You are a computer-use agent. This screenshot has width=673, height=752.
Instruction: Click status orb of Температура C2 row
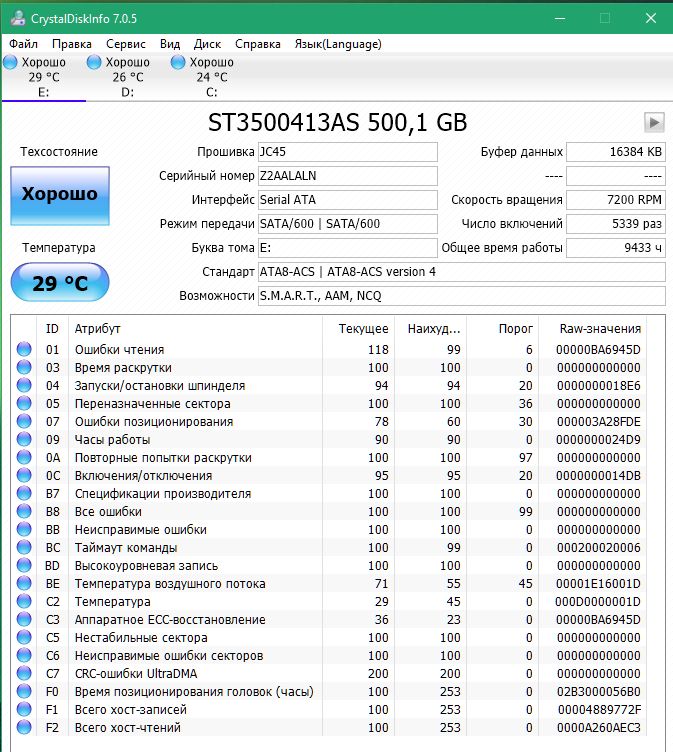click(x=24, y=601)
